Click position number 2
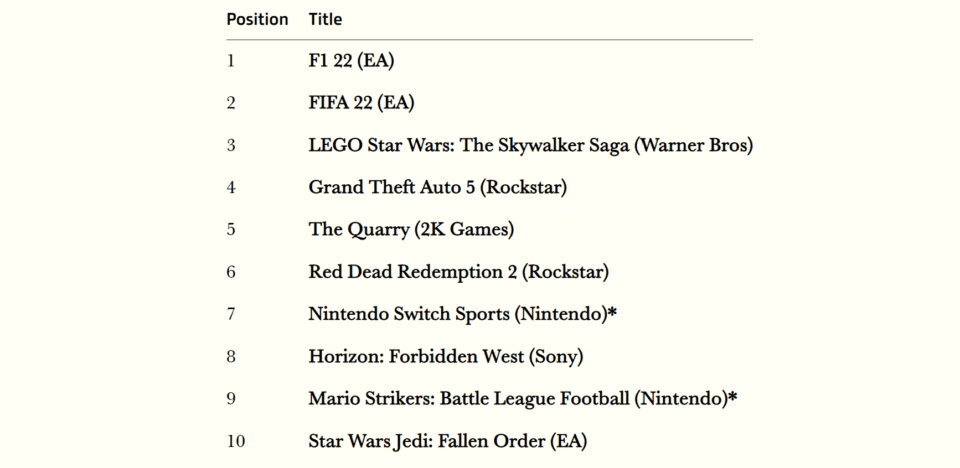 (231, 103)
